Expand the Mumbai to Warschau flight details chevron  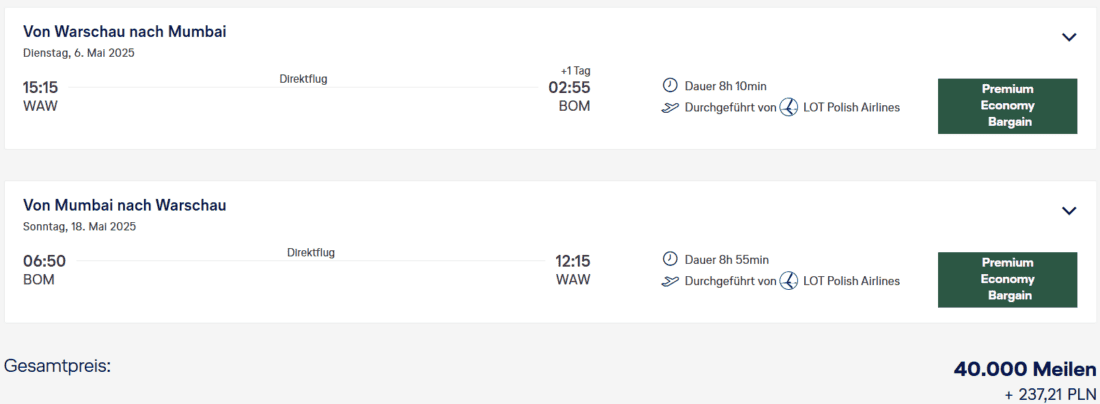[1069, 211]
